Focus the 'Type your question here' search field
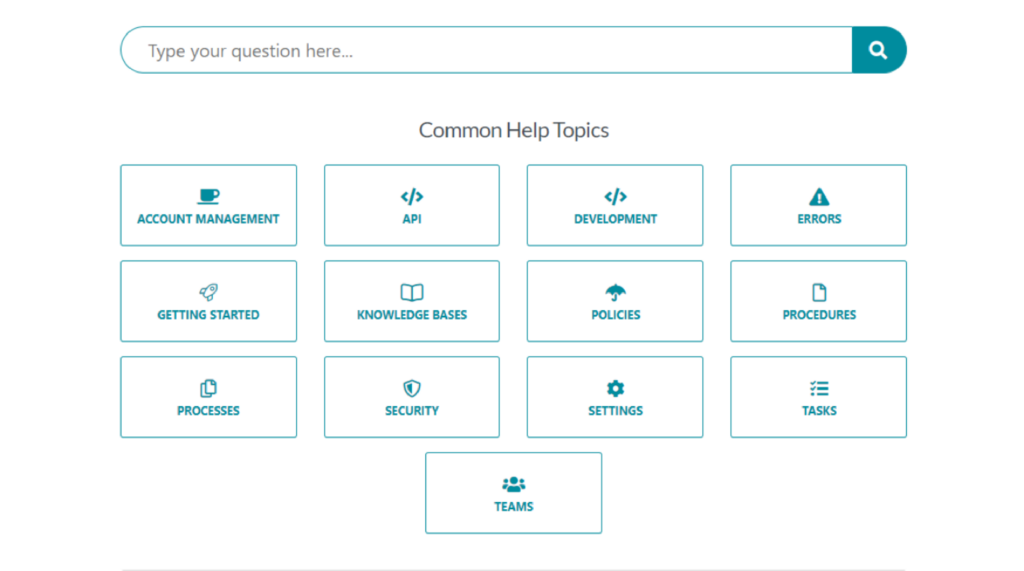The image size is (1024, 571). point(487,50)
